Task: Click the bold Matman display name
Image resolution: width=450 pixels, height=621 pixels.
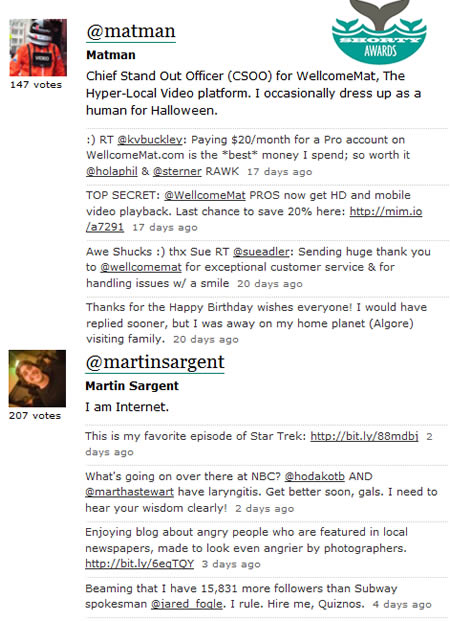Action: point(111,55)
